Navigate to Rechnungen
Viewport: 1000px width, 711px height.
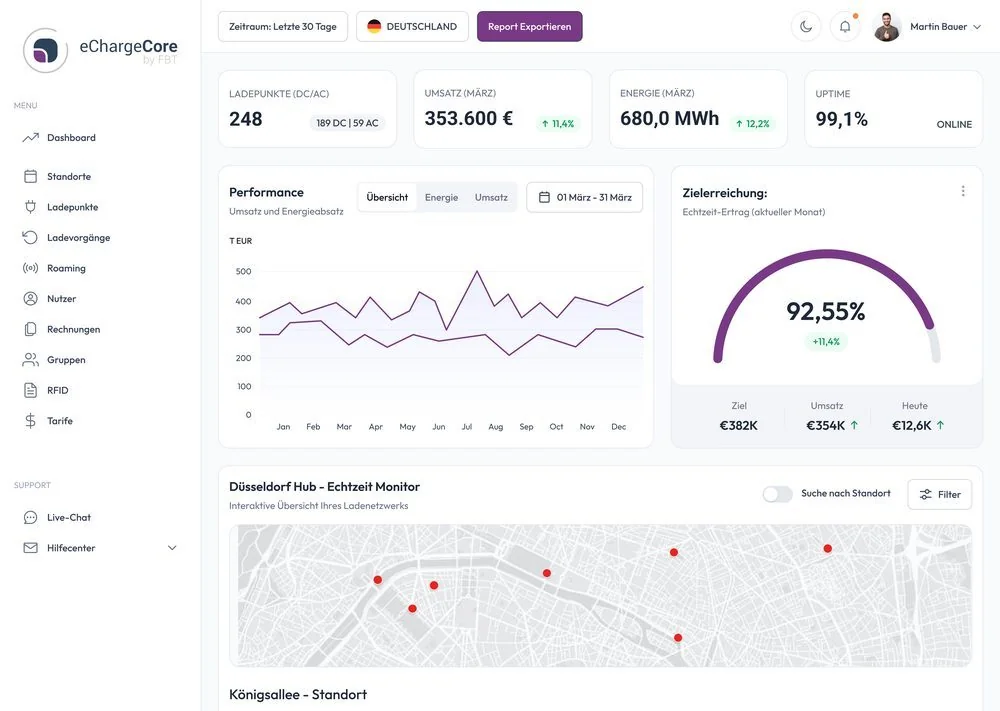click(73, 330)
